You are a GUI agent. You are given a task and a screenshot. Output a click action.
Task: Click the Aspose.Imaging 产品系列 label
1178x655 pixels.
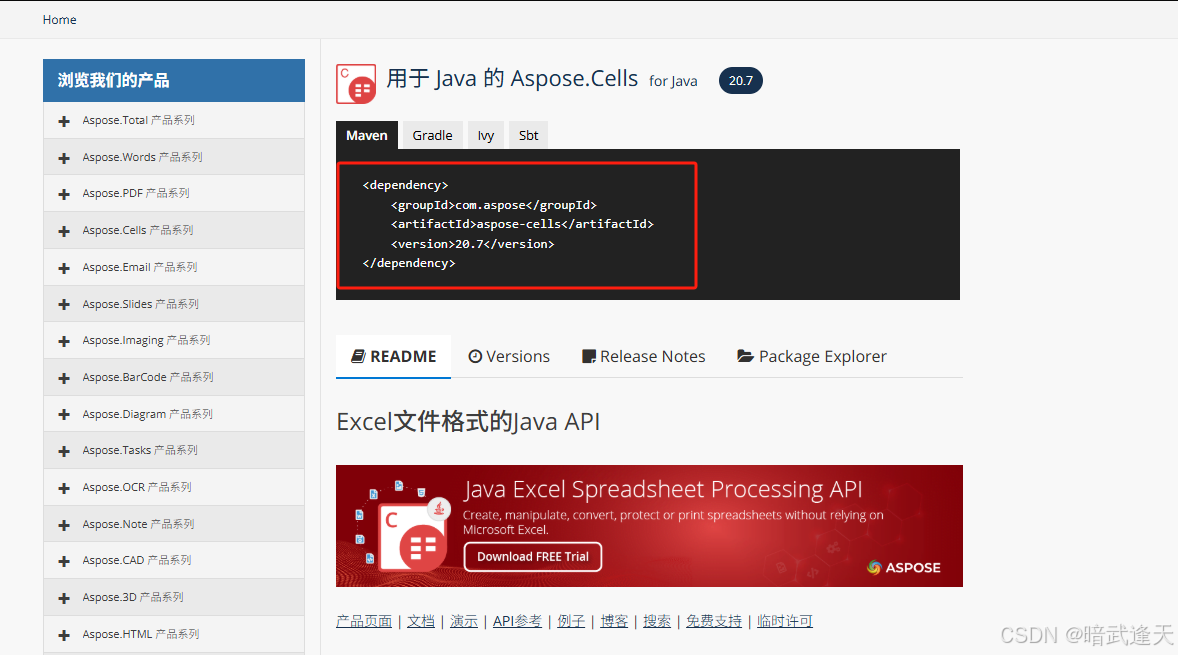pos(146,340)
